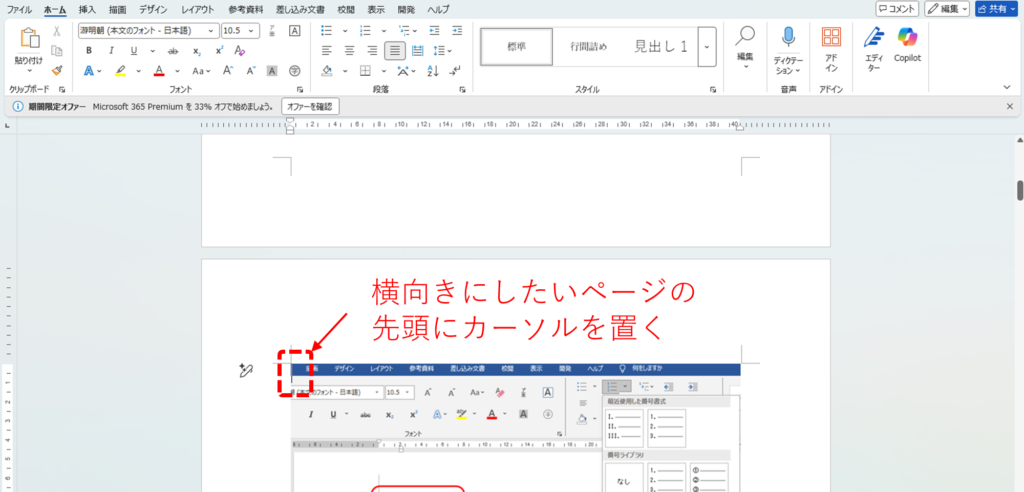
Task: Apply the bulleted list icon
Action: click(x=327, y=30)
